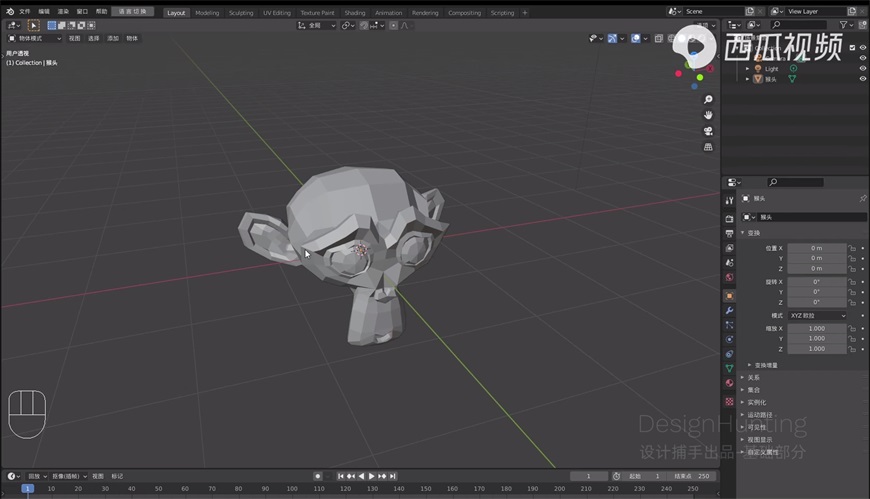Toggle the camera view gizmo
This screenshot has height=499, width=870.
click(x=708, y=131)
